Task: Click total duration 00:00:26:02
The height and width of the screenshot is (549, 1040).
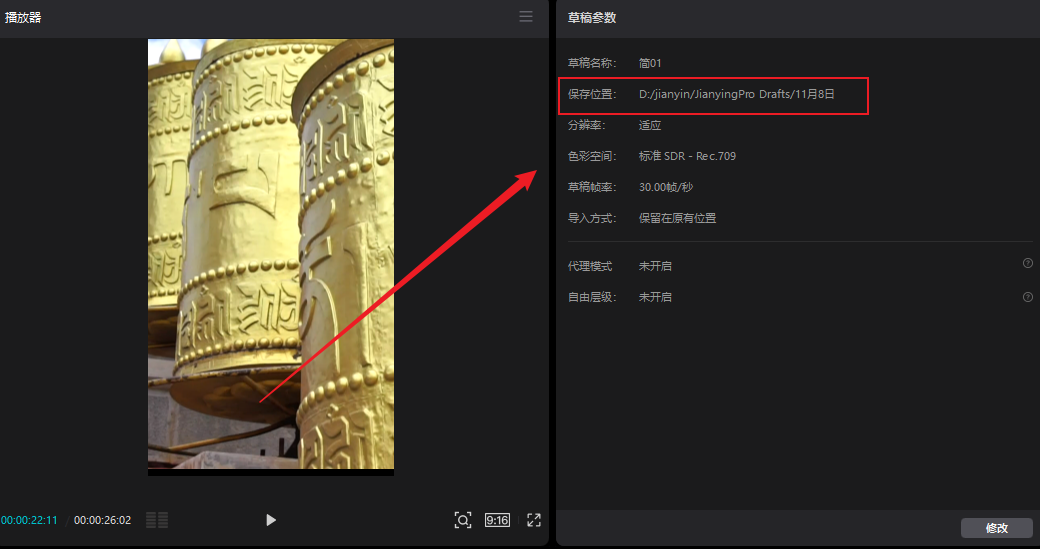Action: tap(102, 520)
